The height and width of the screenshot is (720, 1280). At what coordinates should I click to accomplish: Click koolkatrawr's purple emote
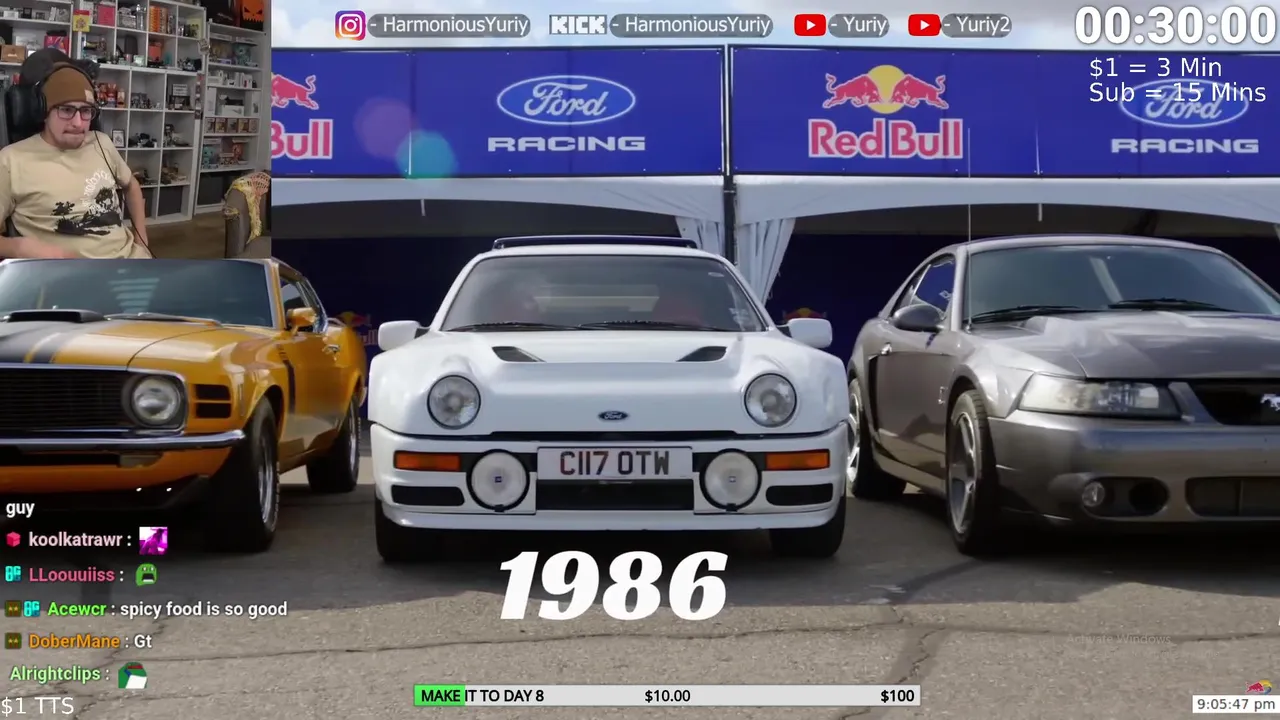(x=152, y=540)
